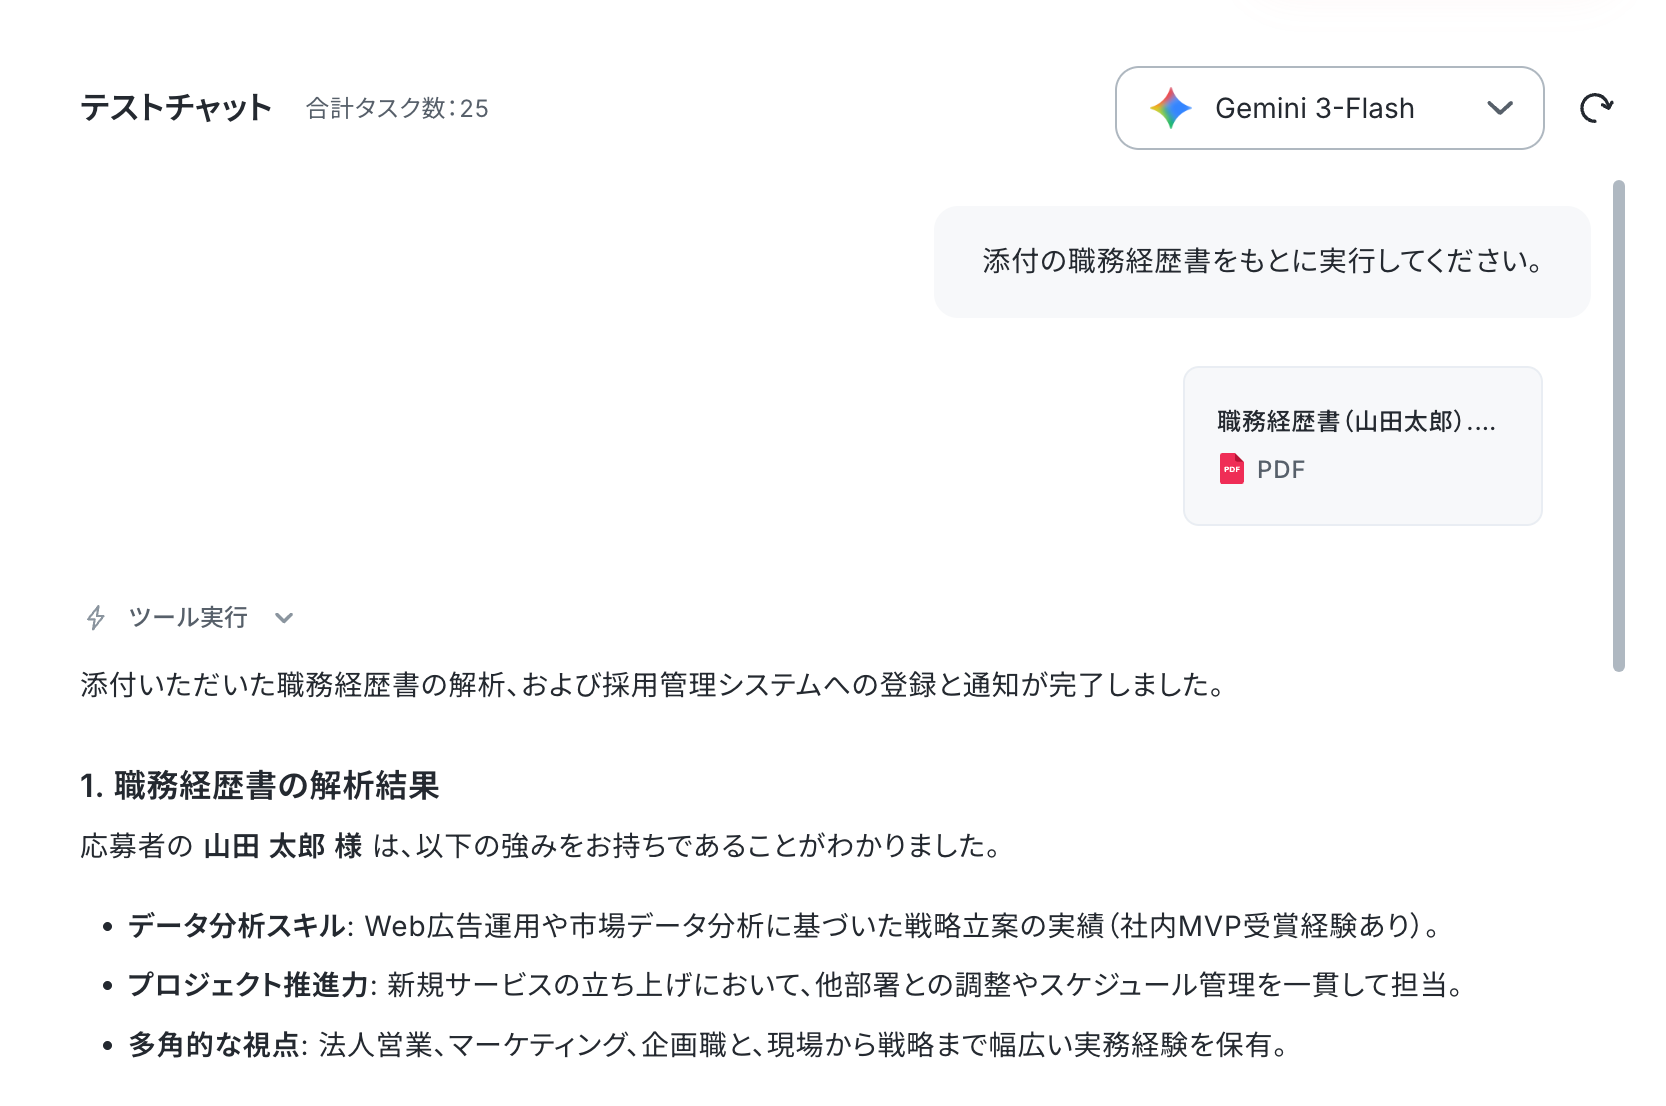The image size is (1666, 1106).
Task: Click the red PDF file icon
Action: click(x=1232, y=469)
